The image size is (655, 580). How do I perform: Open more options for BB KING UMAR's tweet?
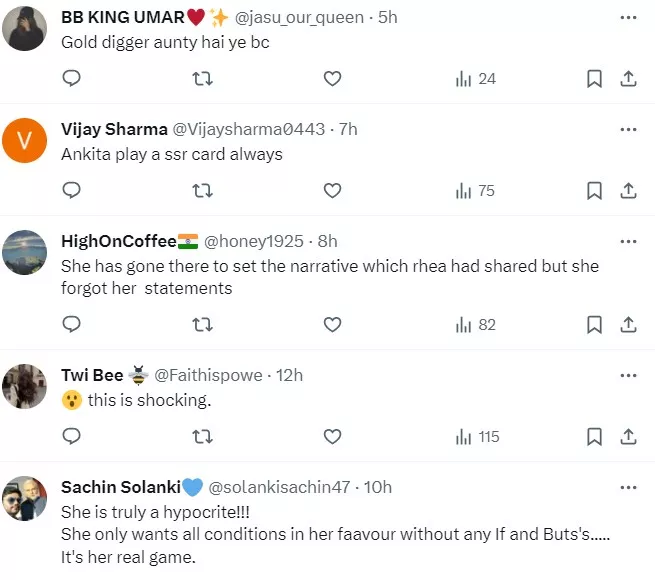pos(628,19)
